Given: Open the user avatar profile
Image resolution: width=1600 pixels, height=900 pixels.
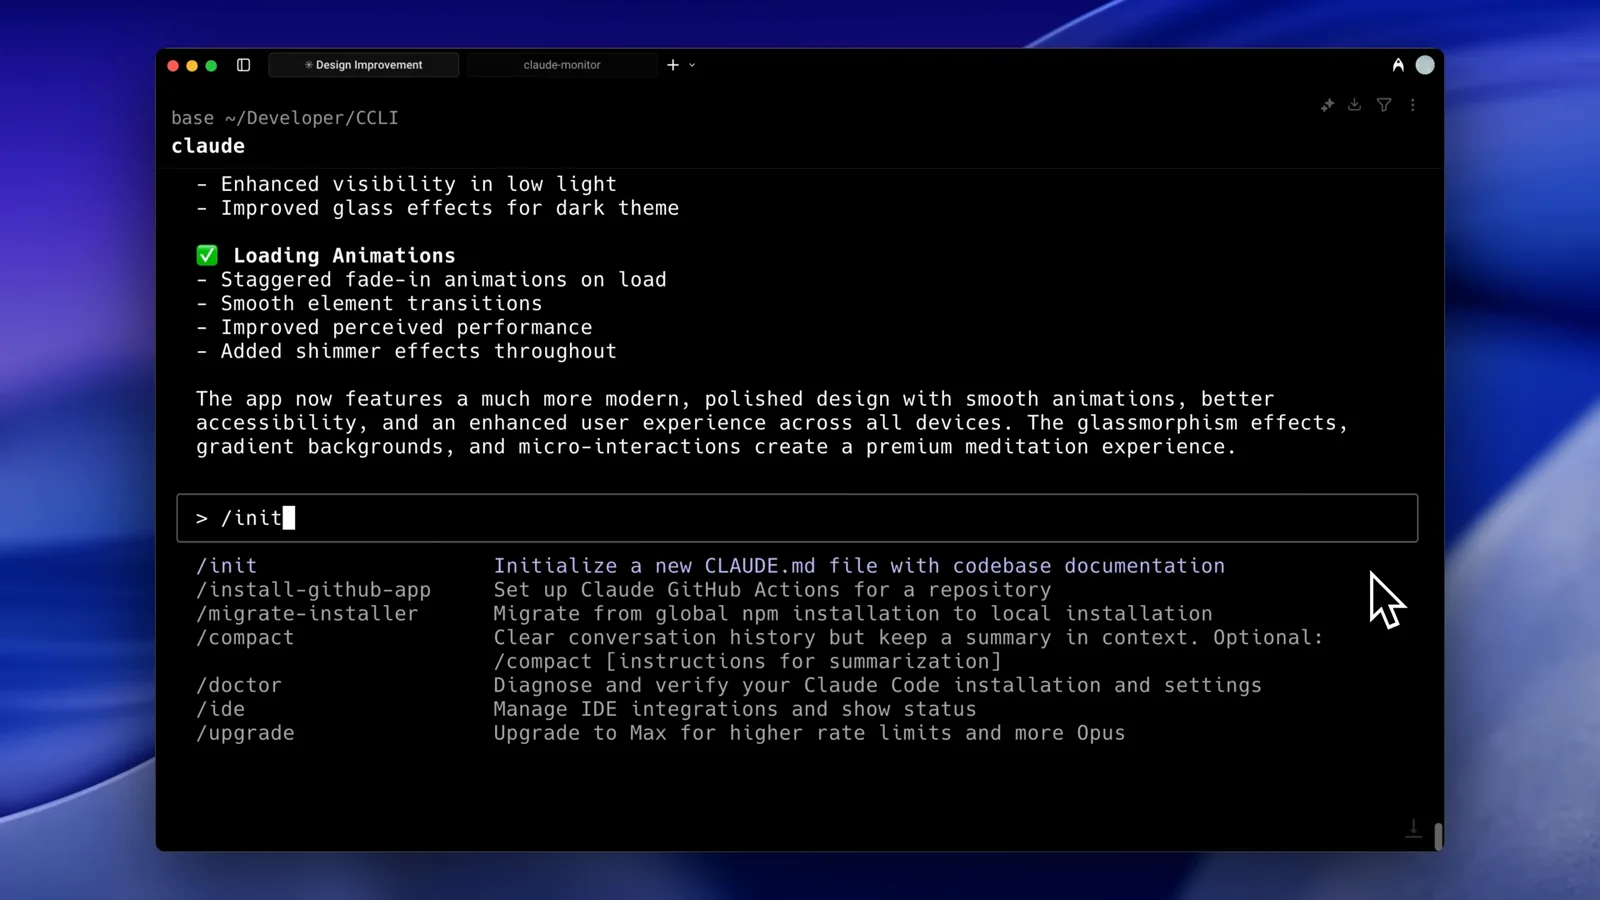Looking at the screenshot, I should 1425,65.
